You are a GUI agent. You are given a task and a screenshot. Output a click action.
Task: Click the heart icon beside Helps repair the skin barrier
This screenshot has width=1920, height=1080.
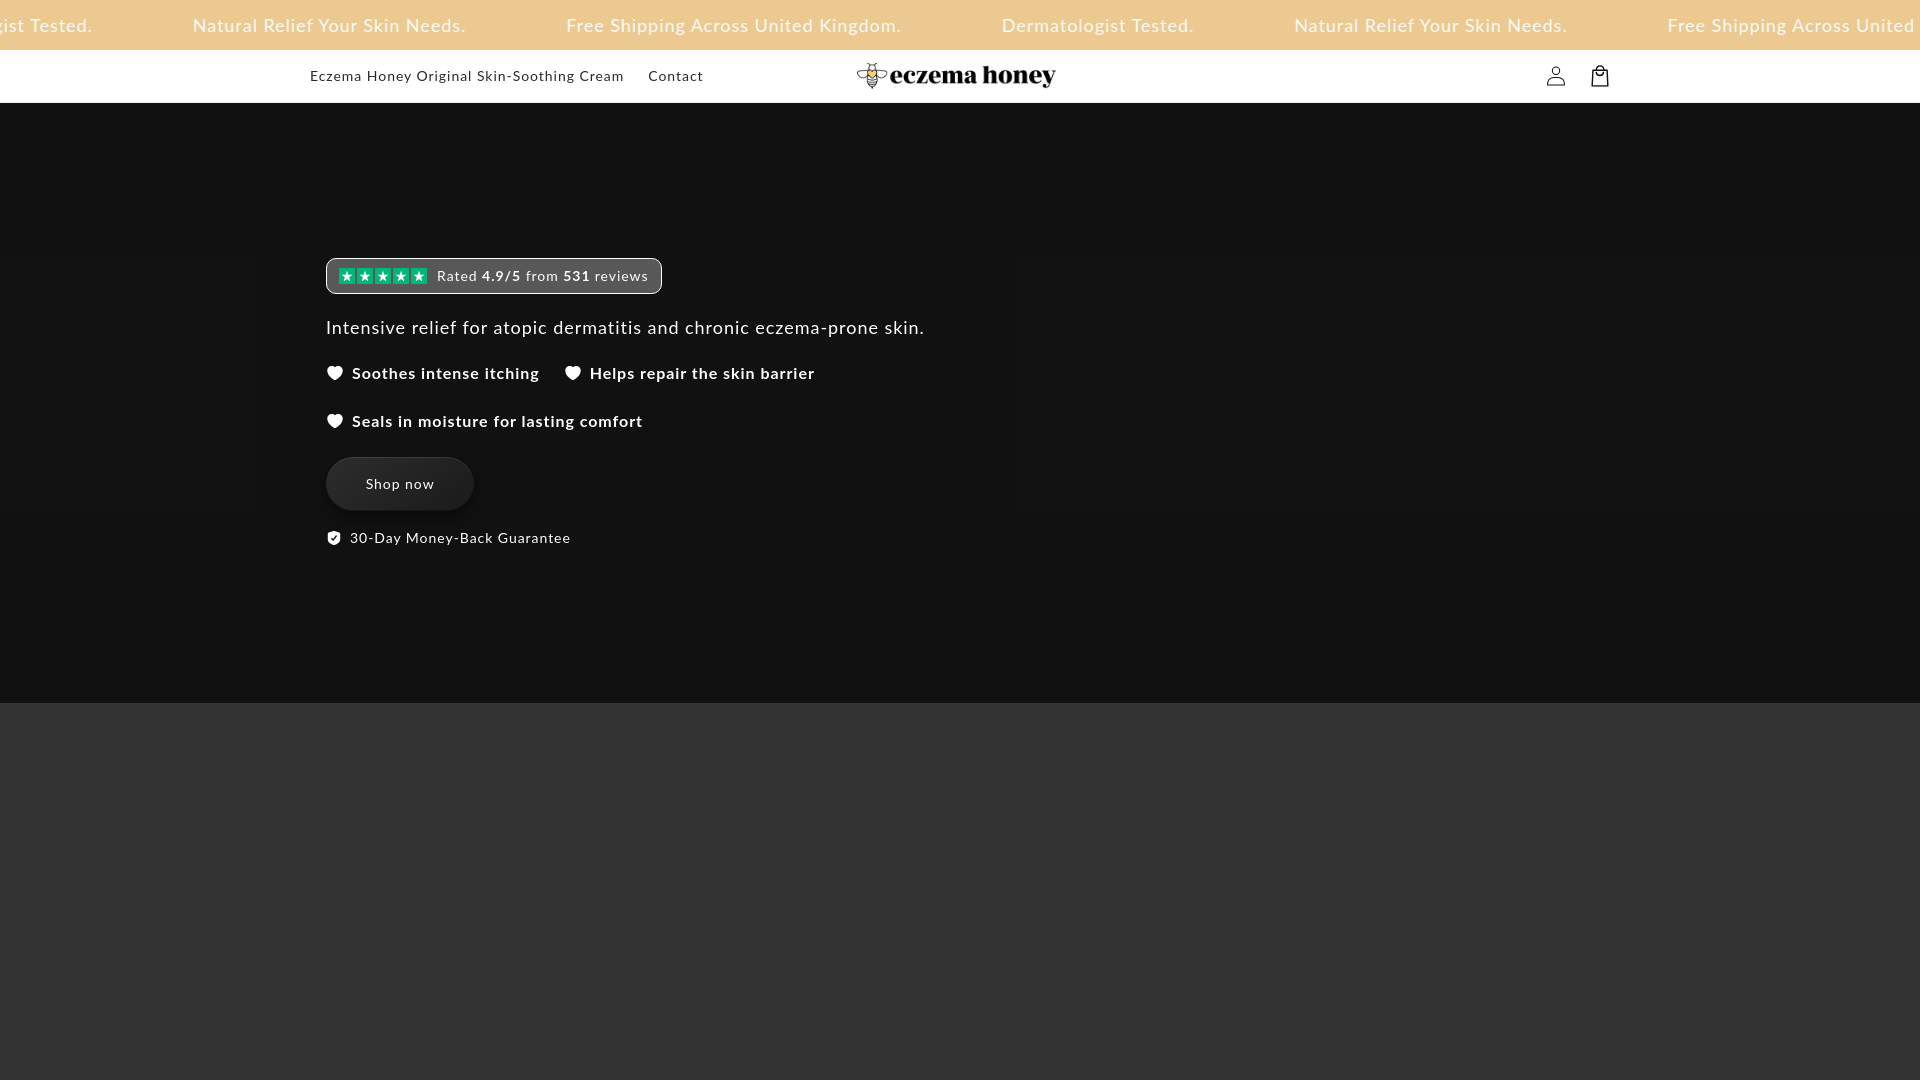(x=573, y=373)
